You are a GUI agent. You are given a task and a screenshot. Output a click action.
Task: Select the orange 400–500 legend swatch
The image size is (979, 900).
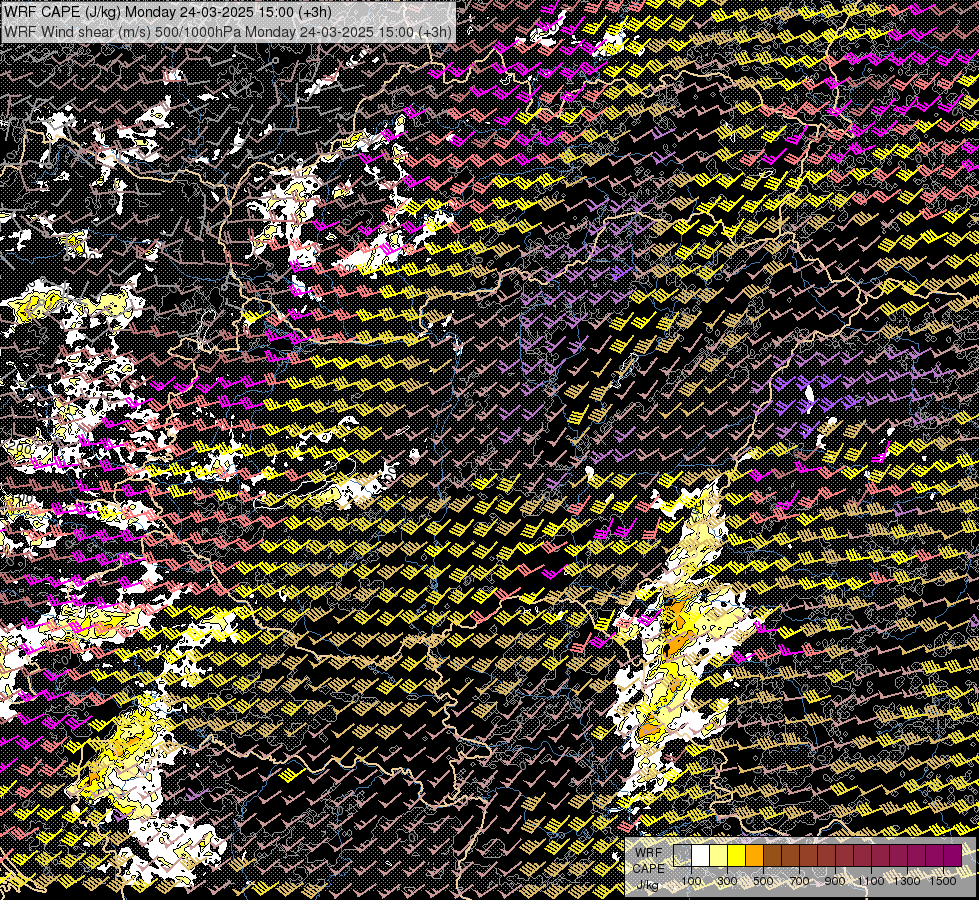755,855
